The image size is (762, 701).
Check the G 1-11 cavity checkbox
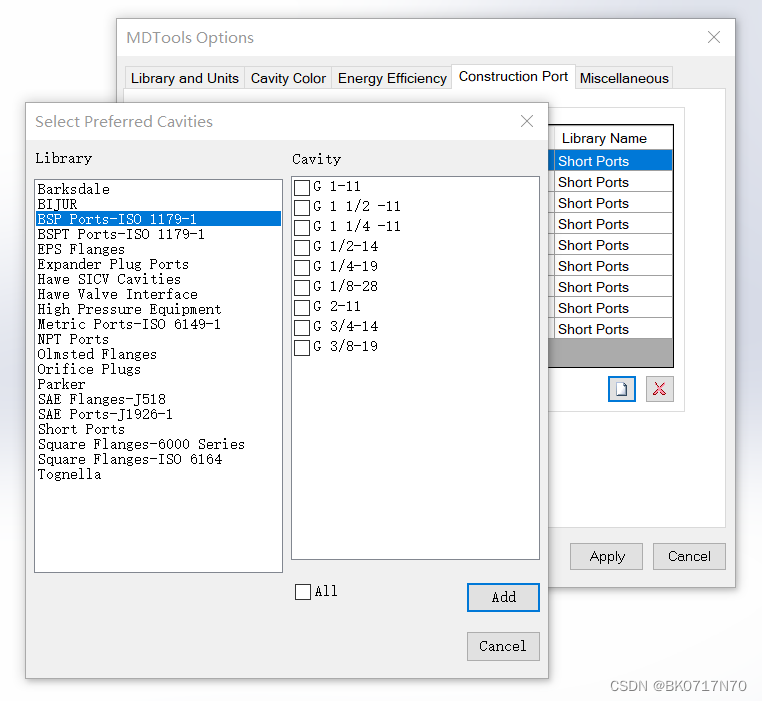click(x=302, y=187)
